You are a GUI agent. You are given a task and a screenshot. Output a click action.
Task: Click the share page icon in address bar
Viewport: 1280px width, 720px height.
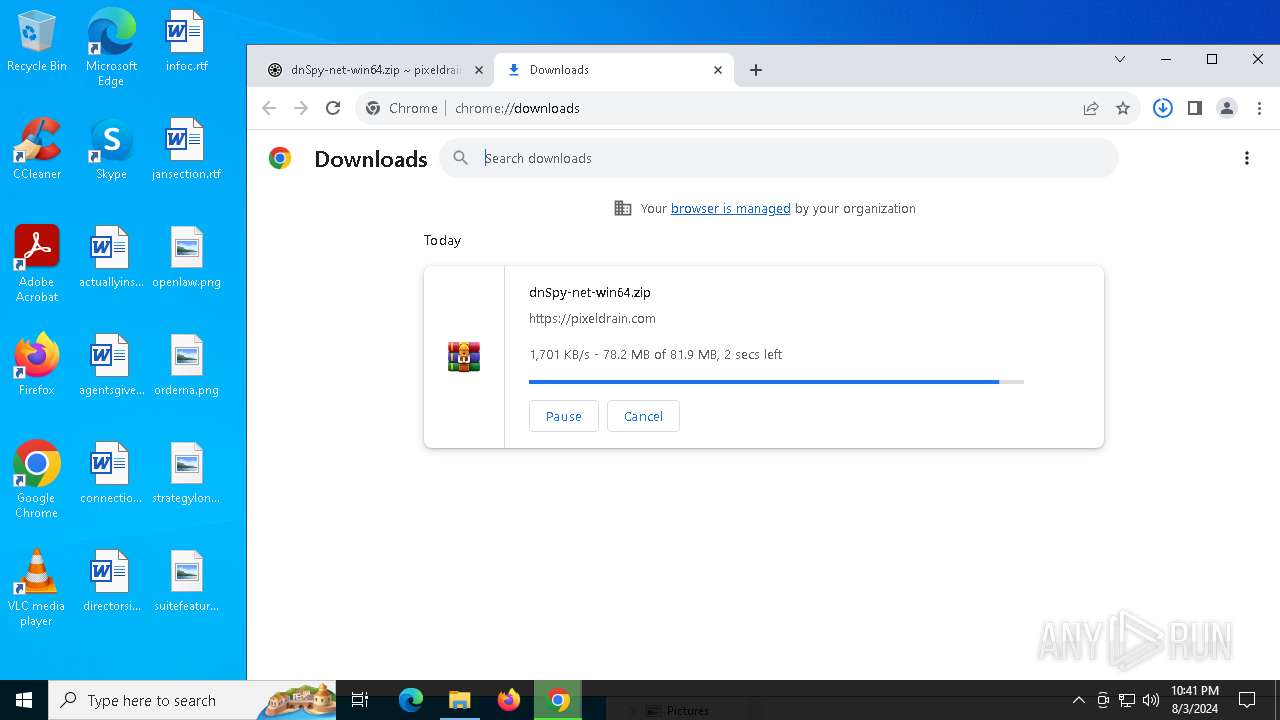[x=1091, y=108]
